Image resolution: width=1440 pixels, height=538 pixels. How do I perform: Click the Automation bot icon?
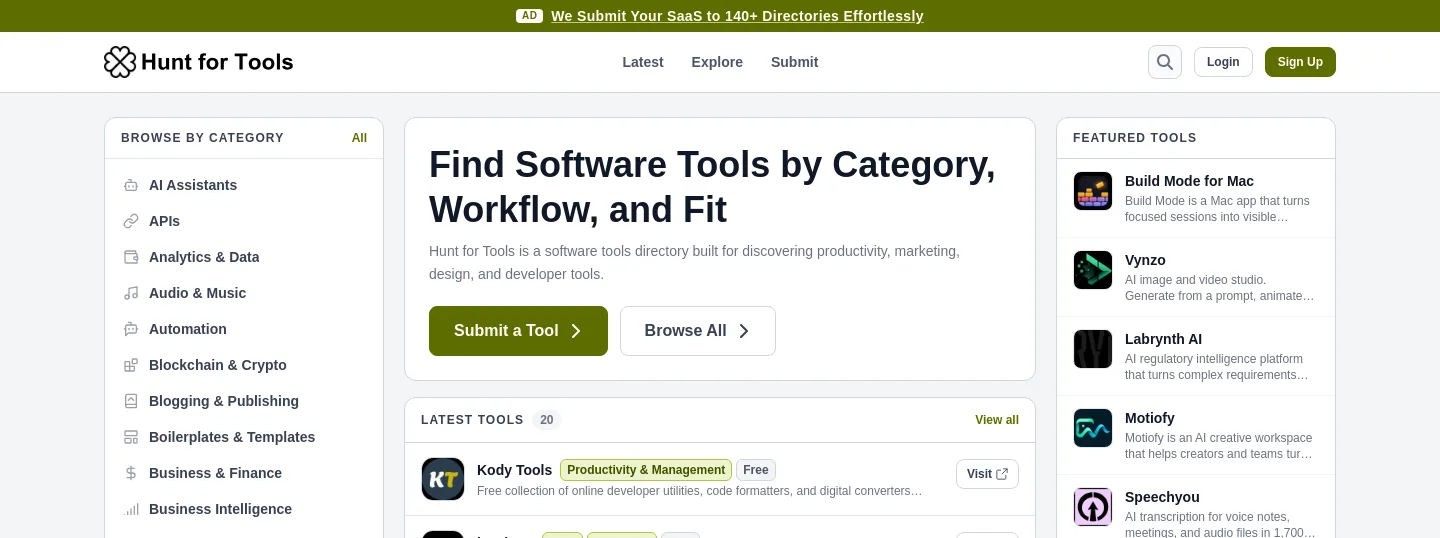(131, 329)
